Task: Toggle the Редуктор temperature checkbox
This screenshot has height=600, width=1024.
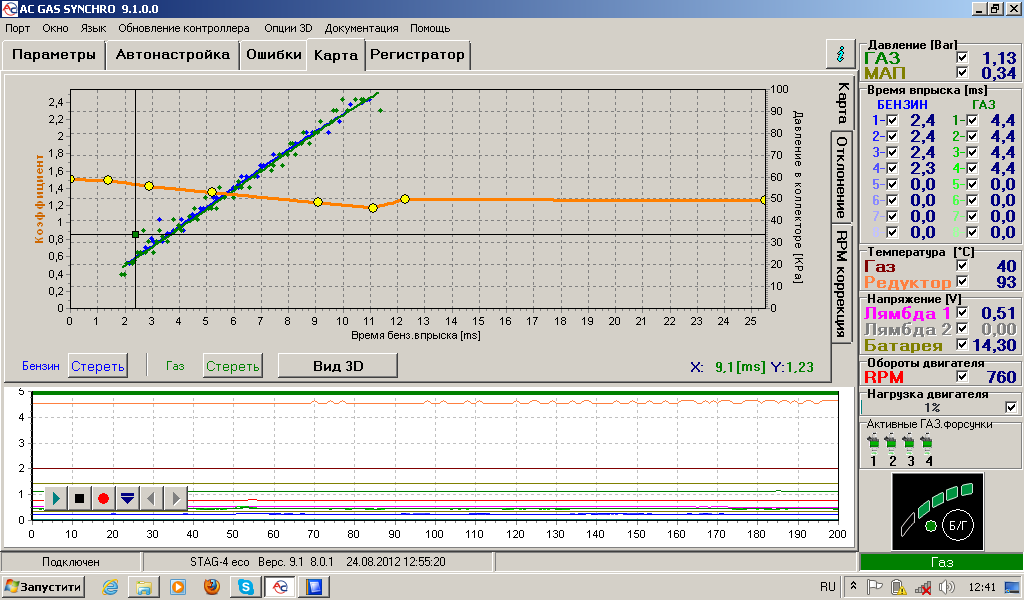Action: coord(962,281)
